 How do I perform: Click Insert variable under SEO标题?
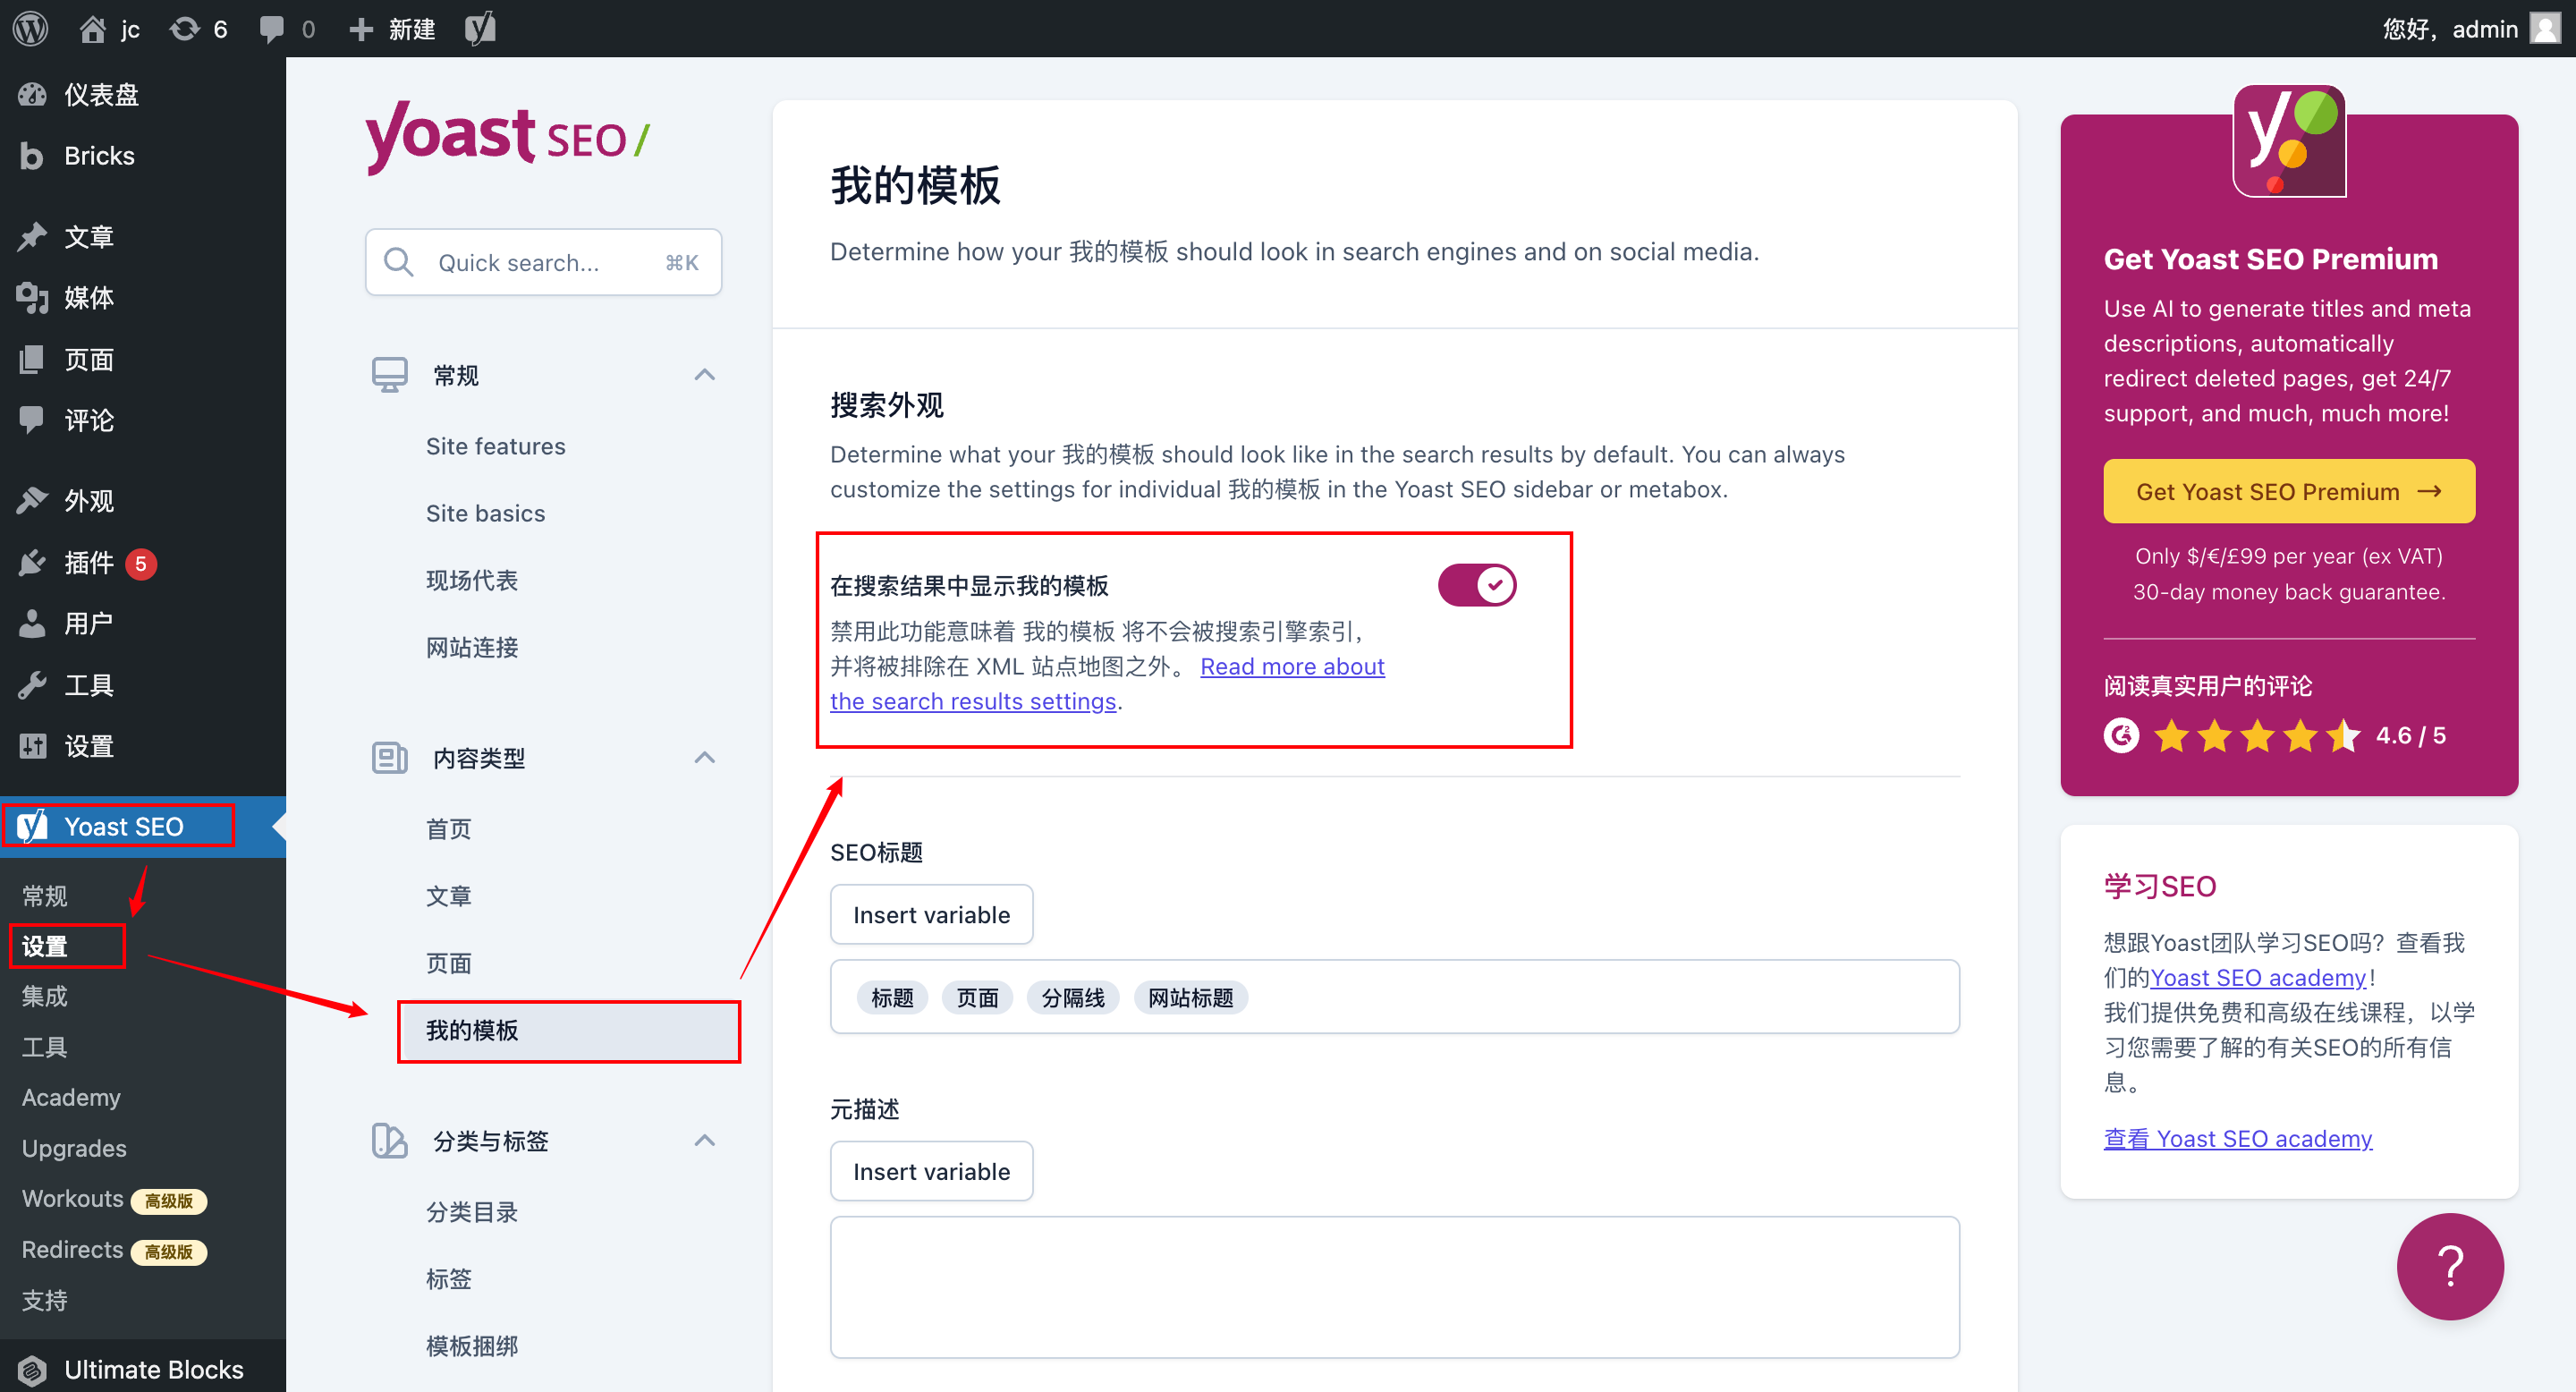931,914
